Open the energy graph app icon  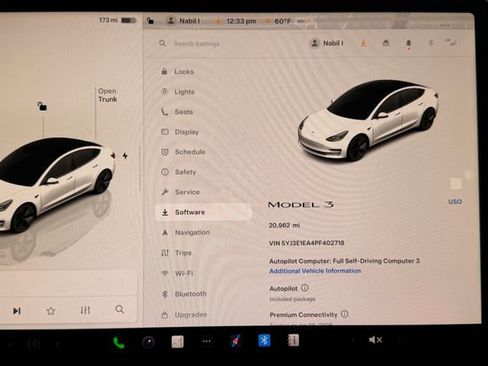point(177,342)
